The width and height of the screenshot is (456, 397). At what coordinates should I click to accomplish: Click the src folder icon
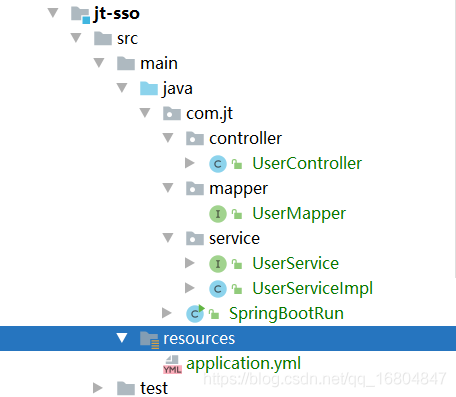[103, 38]
